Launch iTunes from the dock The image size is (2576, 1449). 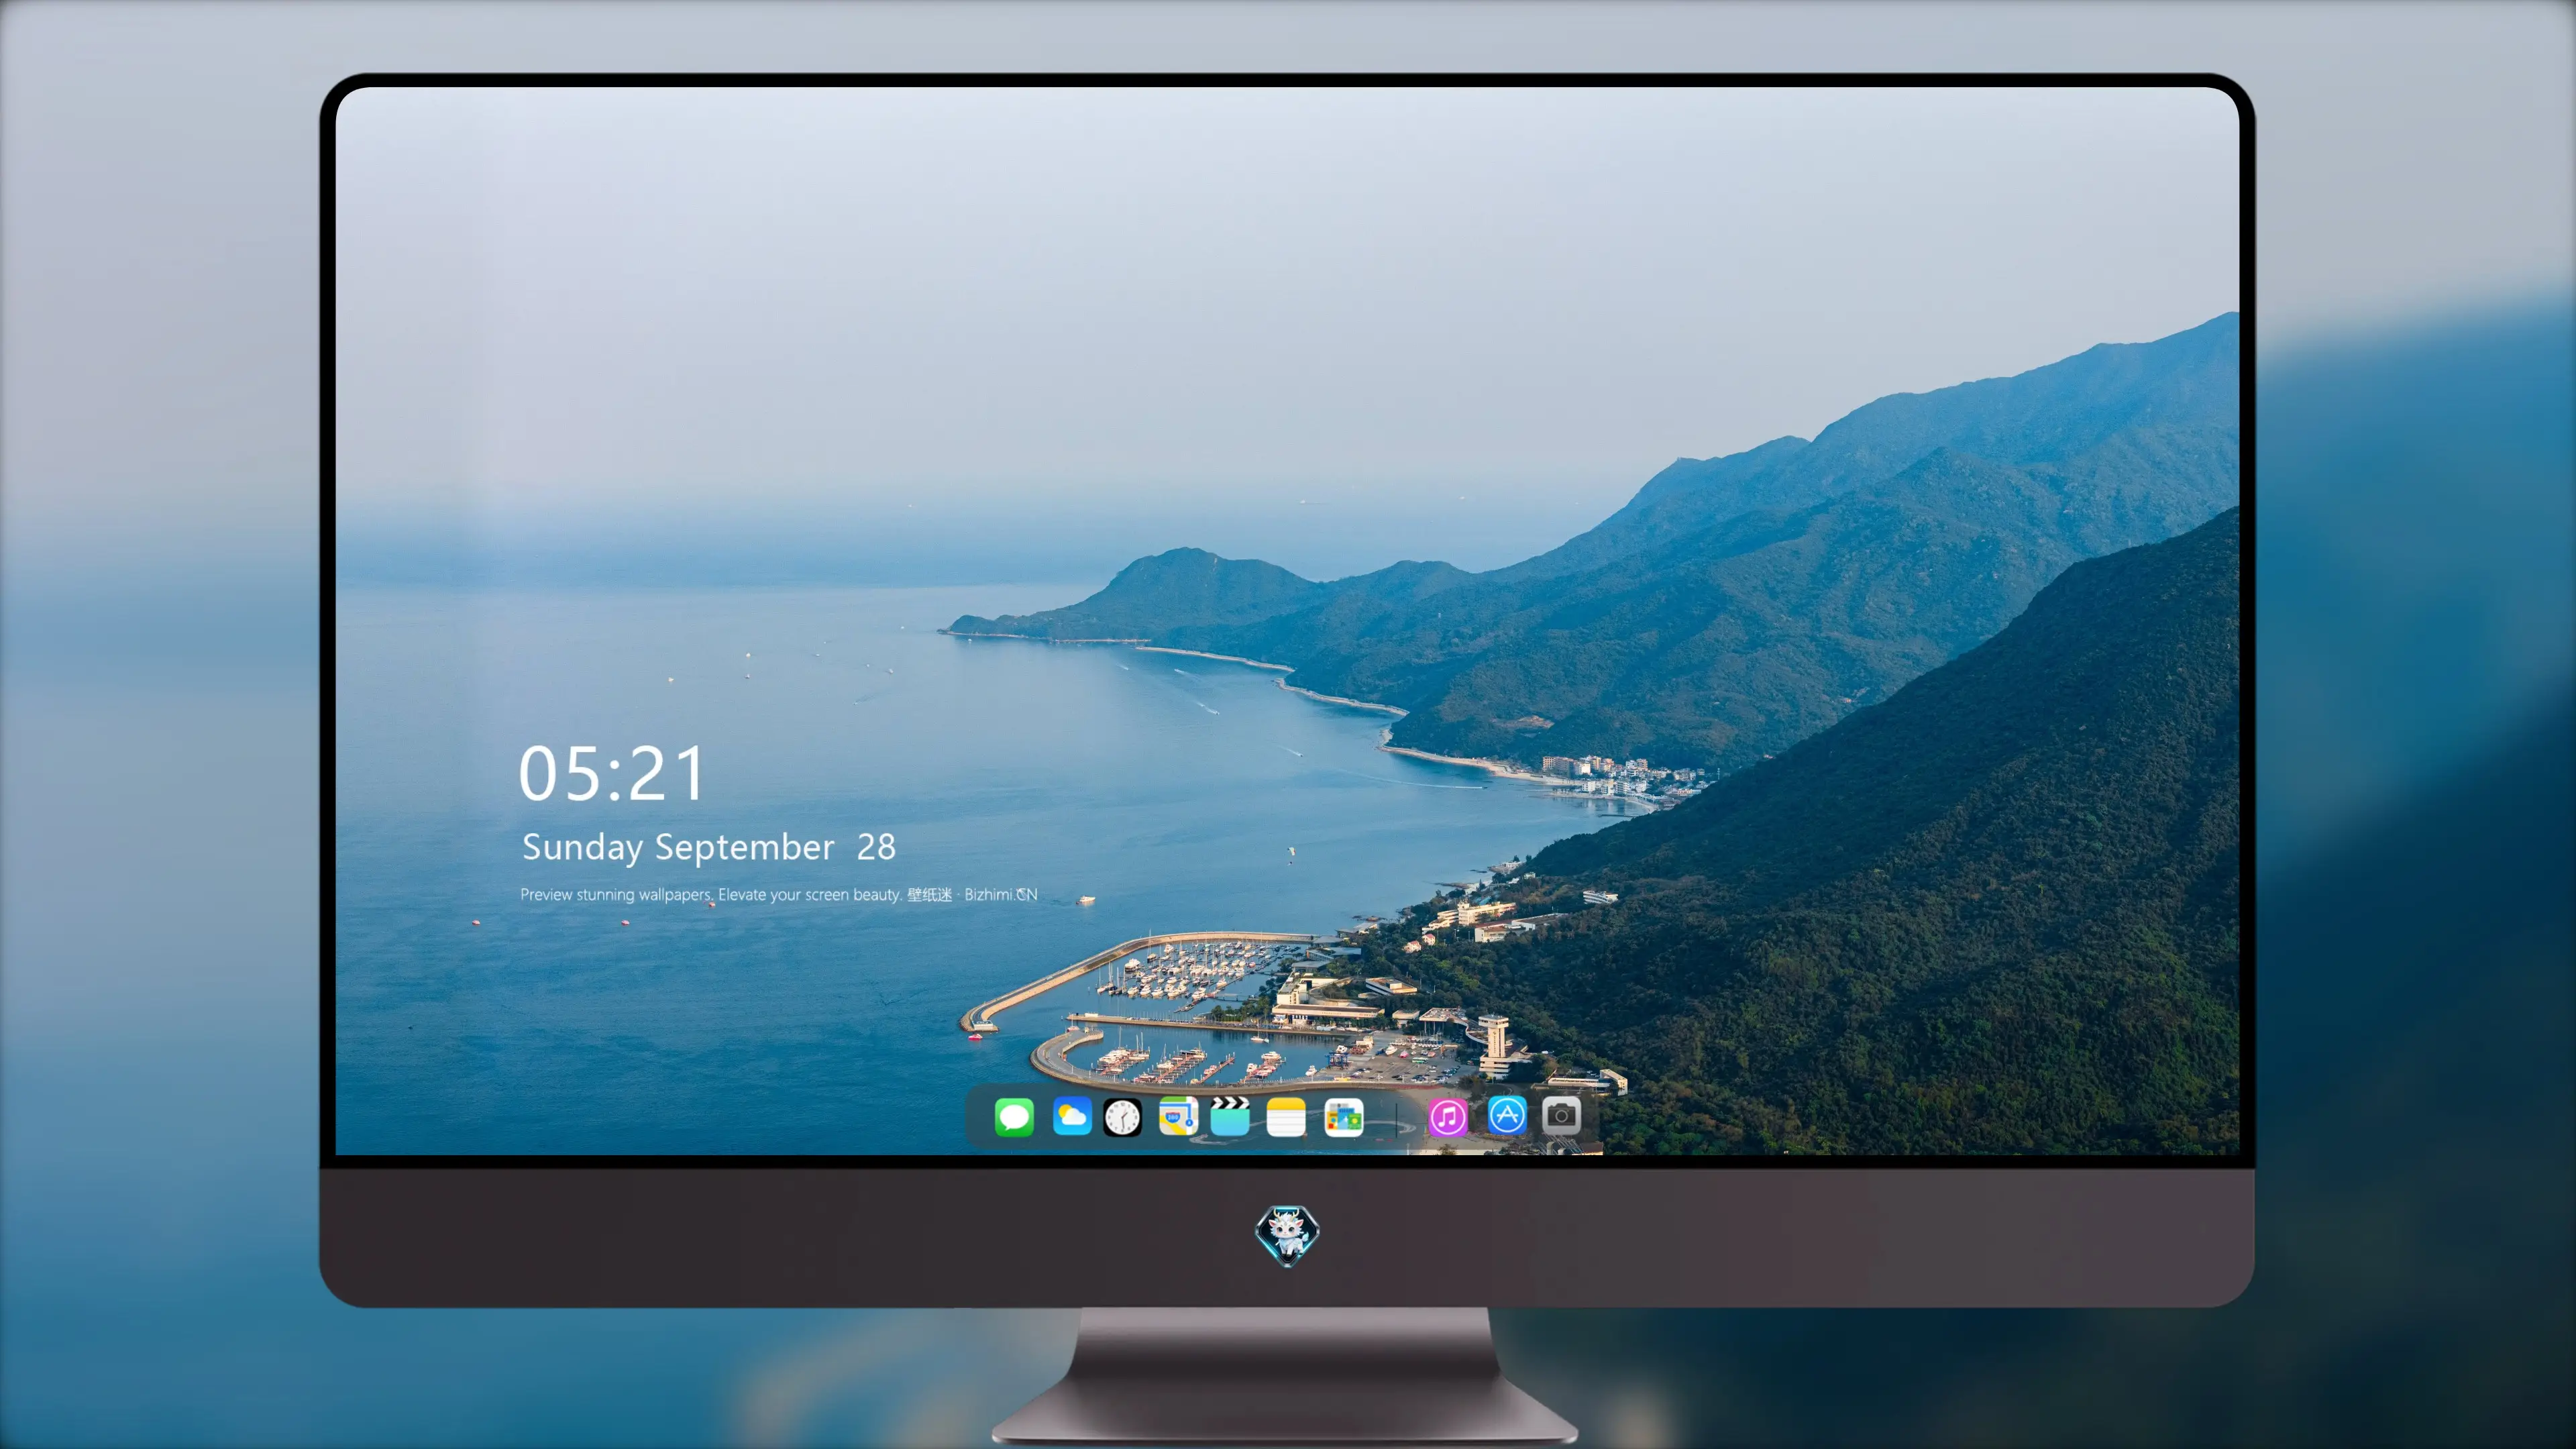[x=1448, y=1117]
